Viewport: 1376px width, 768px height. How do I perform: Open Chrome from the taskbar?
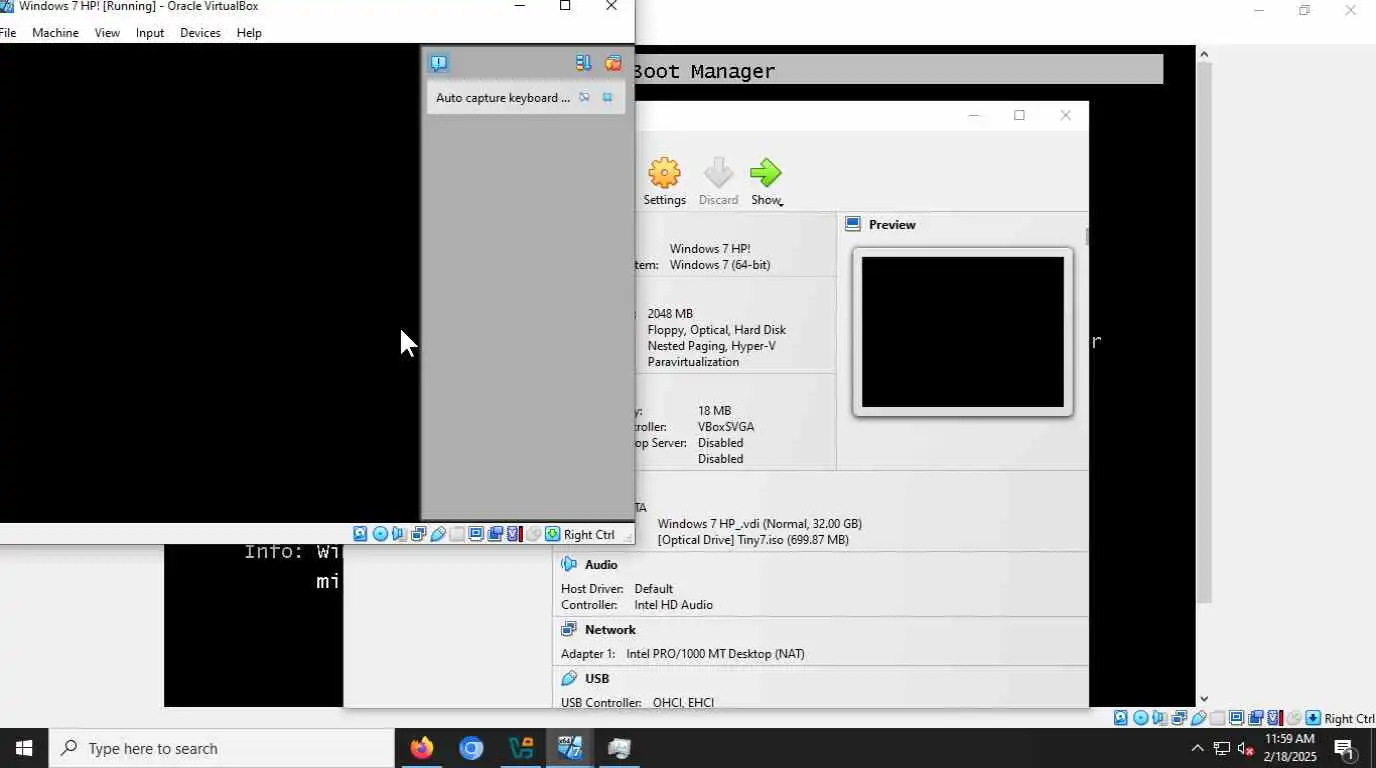click(x=471, y=748)
